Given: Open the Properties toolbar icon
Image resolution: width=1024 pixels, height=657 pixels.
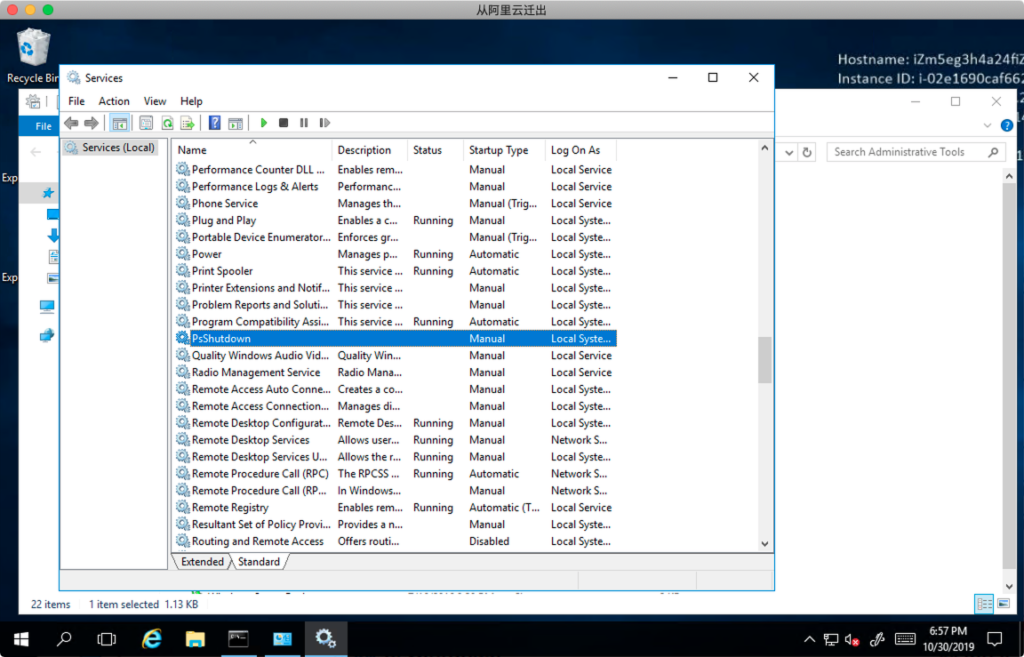Looking at the screenshot, I should (x=146, y=123).
